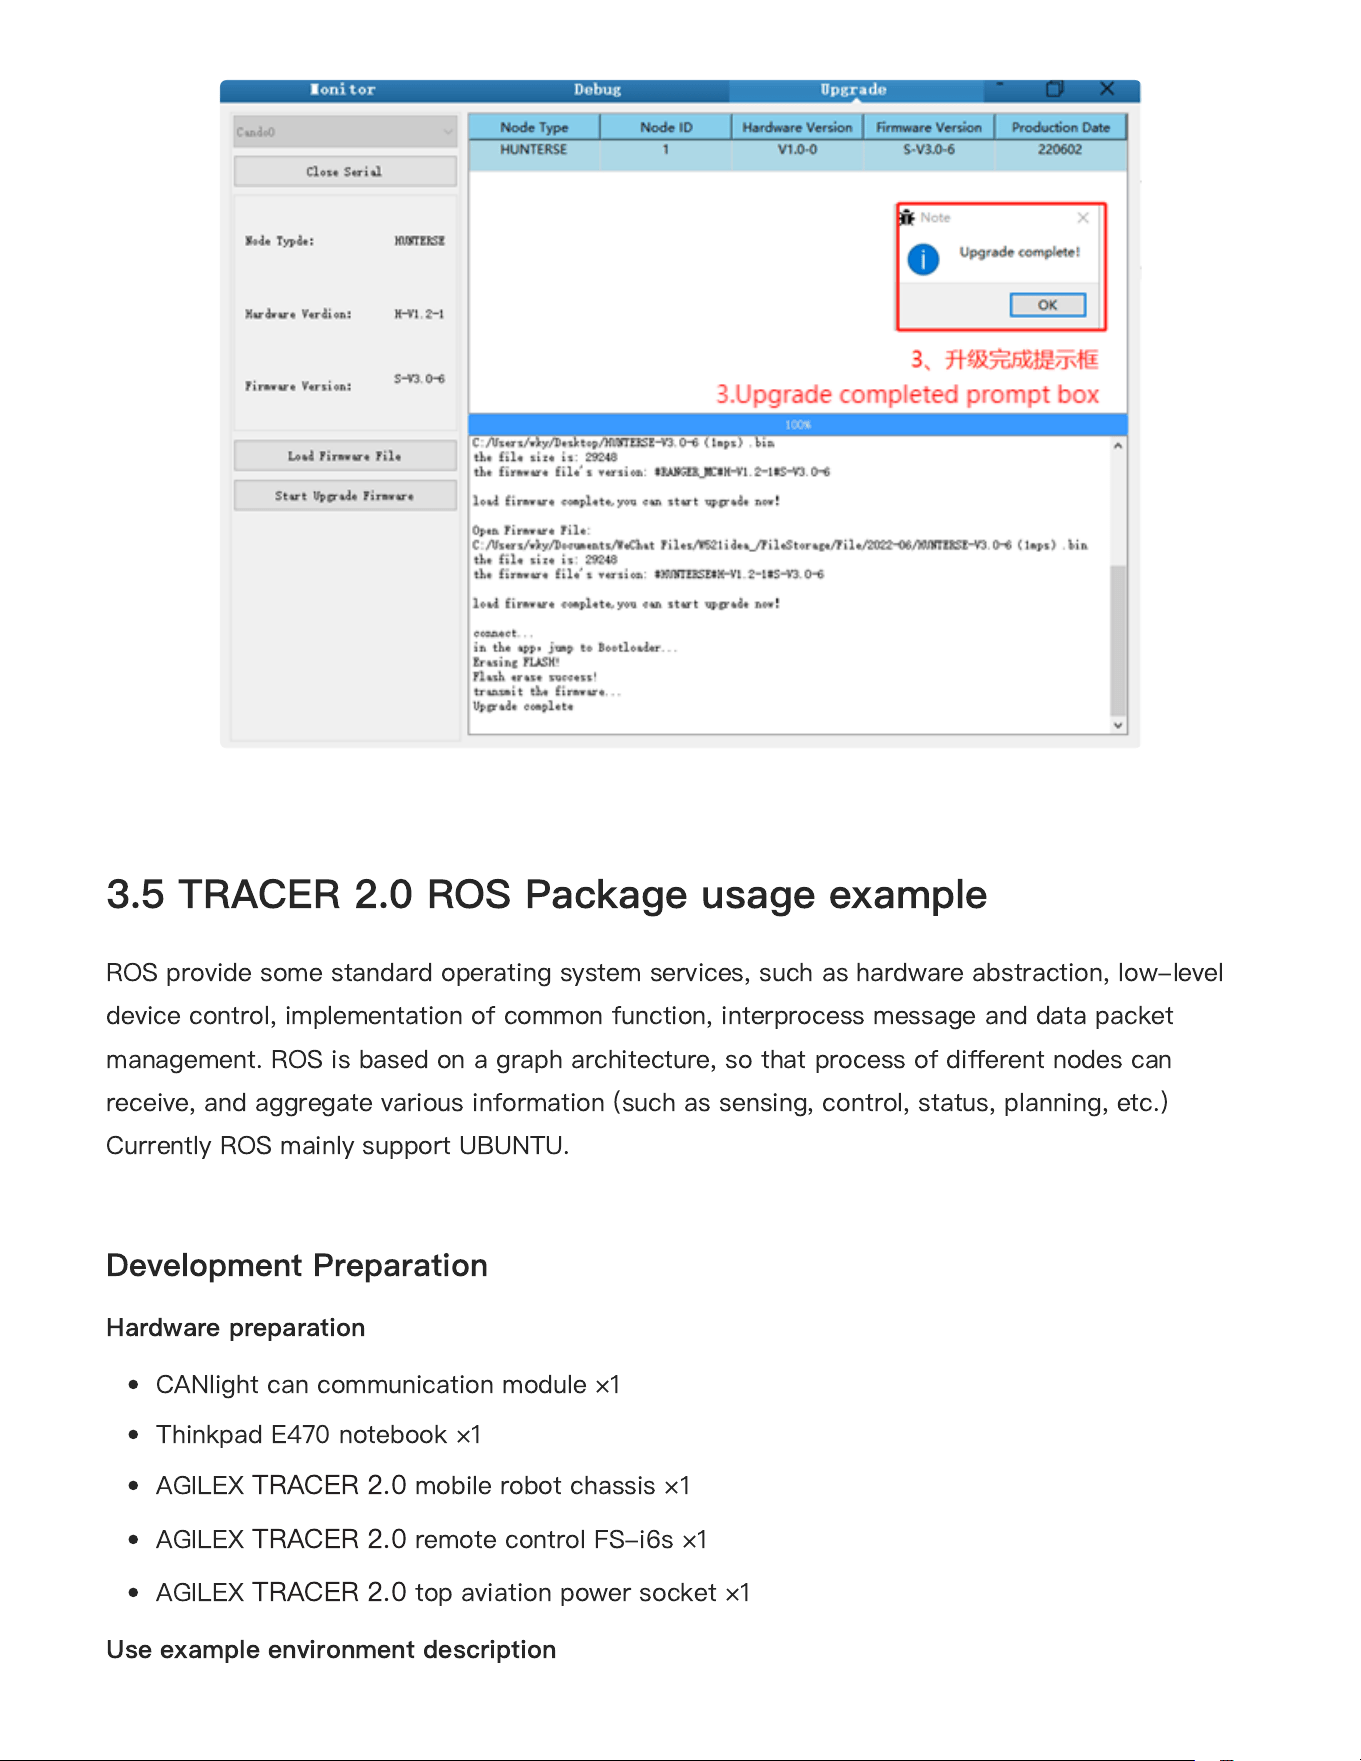1361x1761 pixels.
Task: Click the log scrollbar up arrow
Action: 1118,446
